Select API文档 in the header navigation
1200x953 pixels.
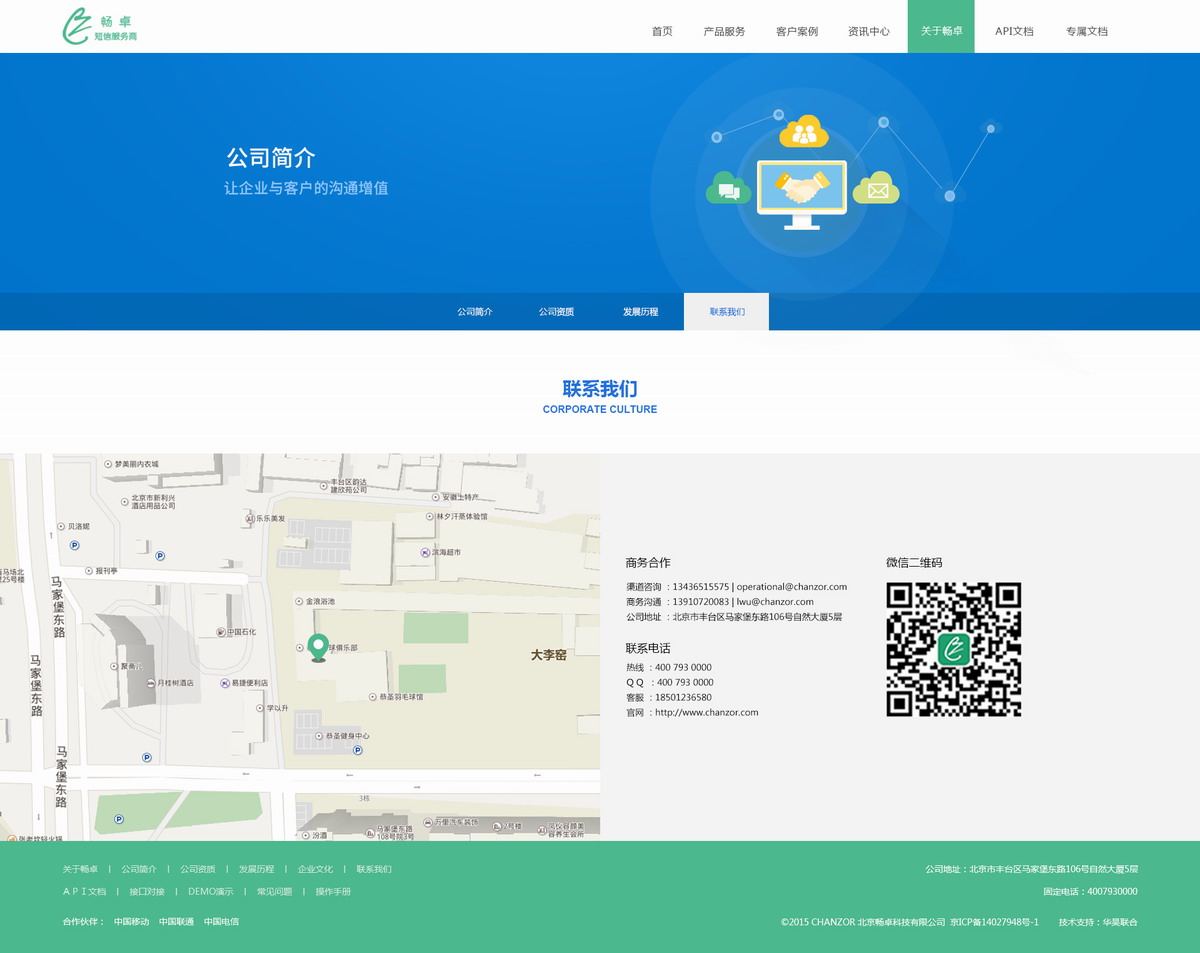(x=1014, y=31)
